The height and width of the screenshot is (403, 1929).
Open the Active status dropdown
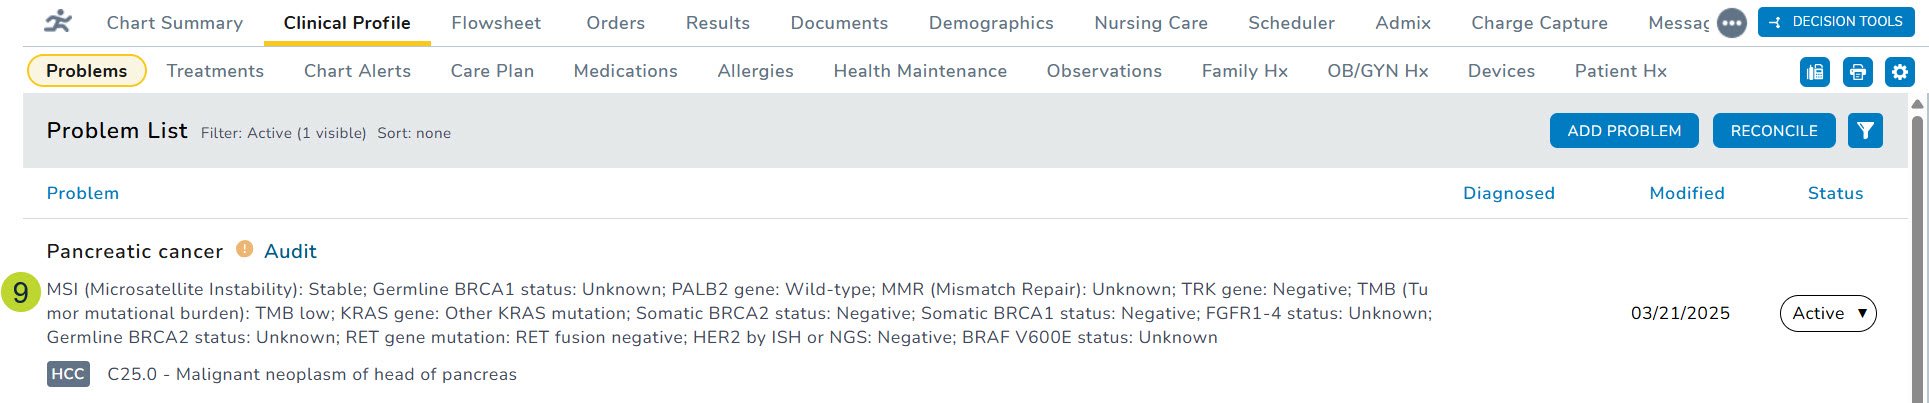pyautogui.click(x=1827, y=313)
